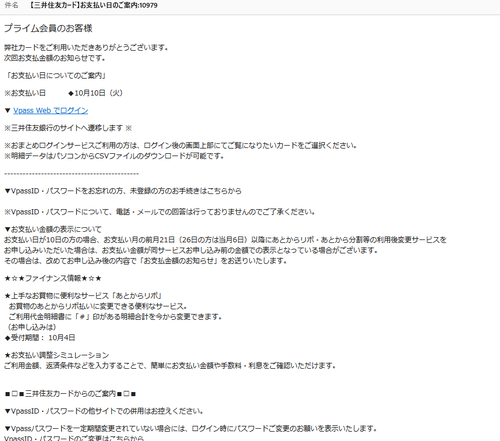Click the line ▼VpassID・パスワードの他サイトでの併用はお控えください

104,411
